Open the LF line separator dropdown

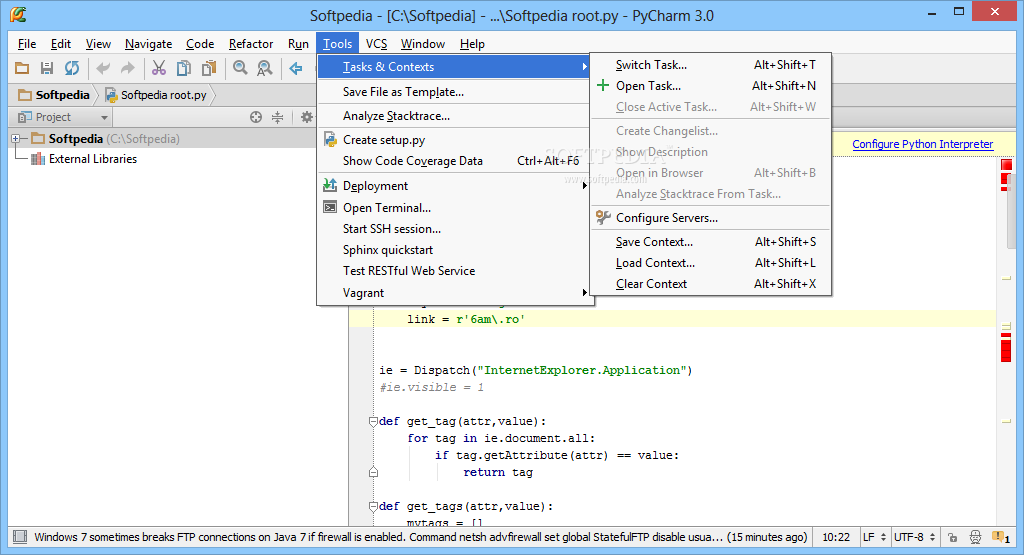pos(874,537)
